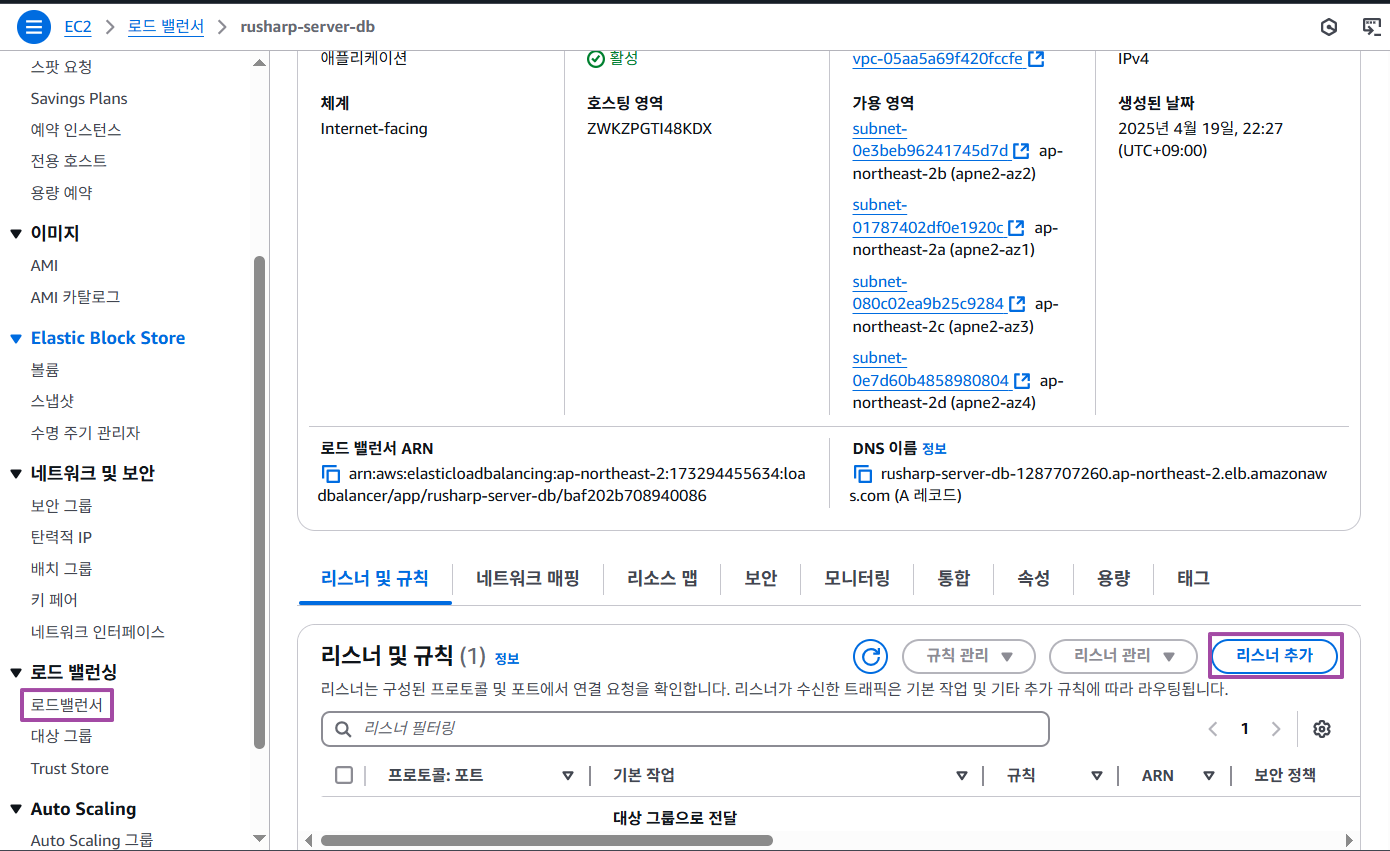Screen dimensions: 1390x851
Task: Open 네트워크 인터페이스 in the sidebar
Action: coord(98,632)
